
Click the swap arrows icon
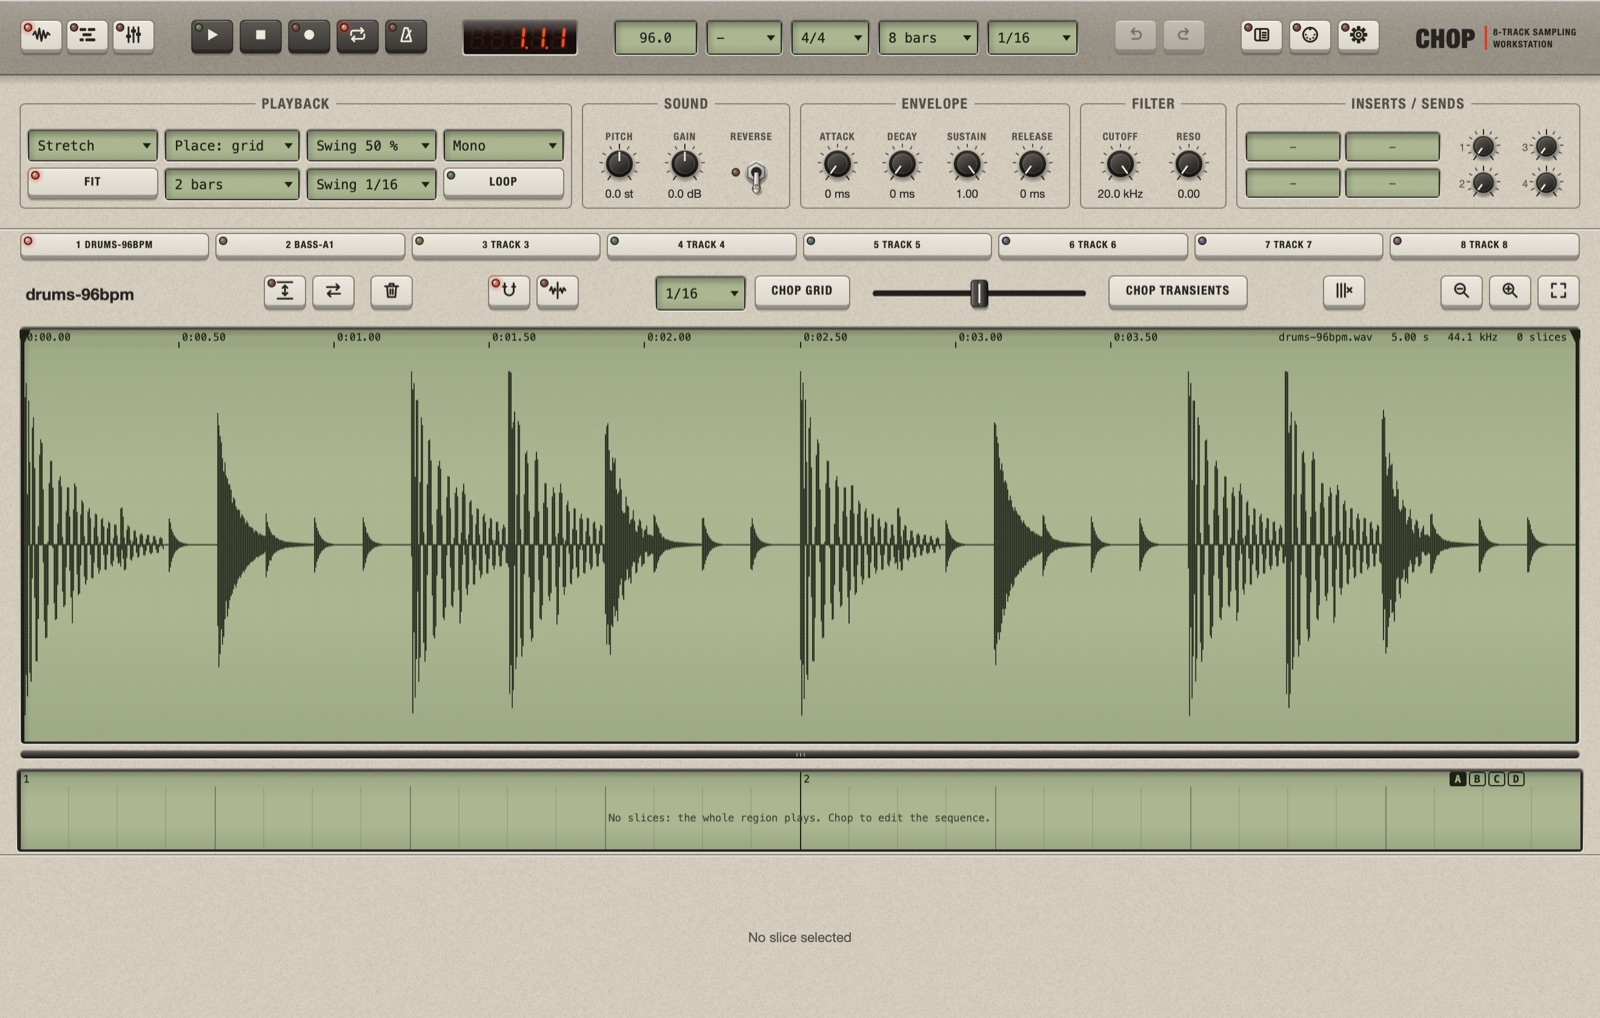pos(333,291)
